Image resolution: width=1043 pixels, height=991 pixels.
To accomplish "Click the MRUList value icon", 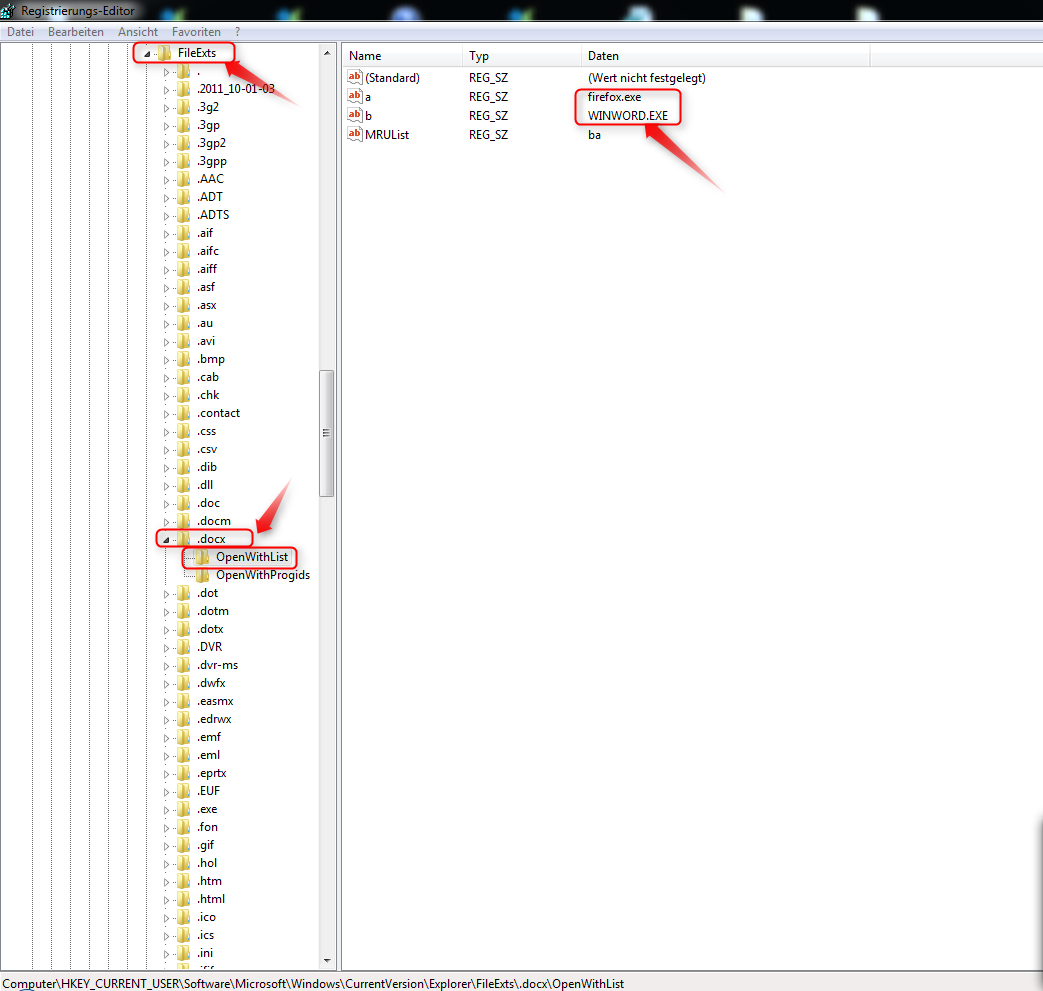I will click(x=354, y=134).
